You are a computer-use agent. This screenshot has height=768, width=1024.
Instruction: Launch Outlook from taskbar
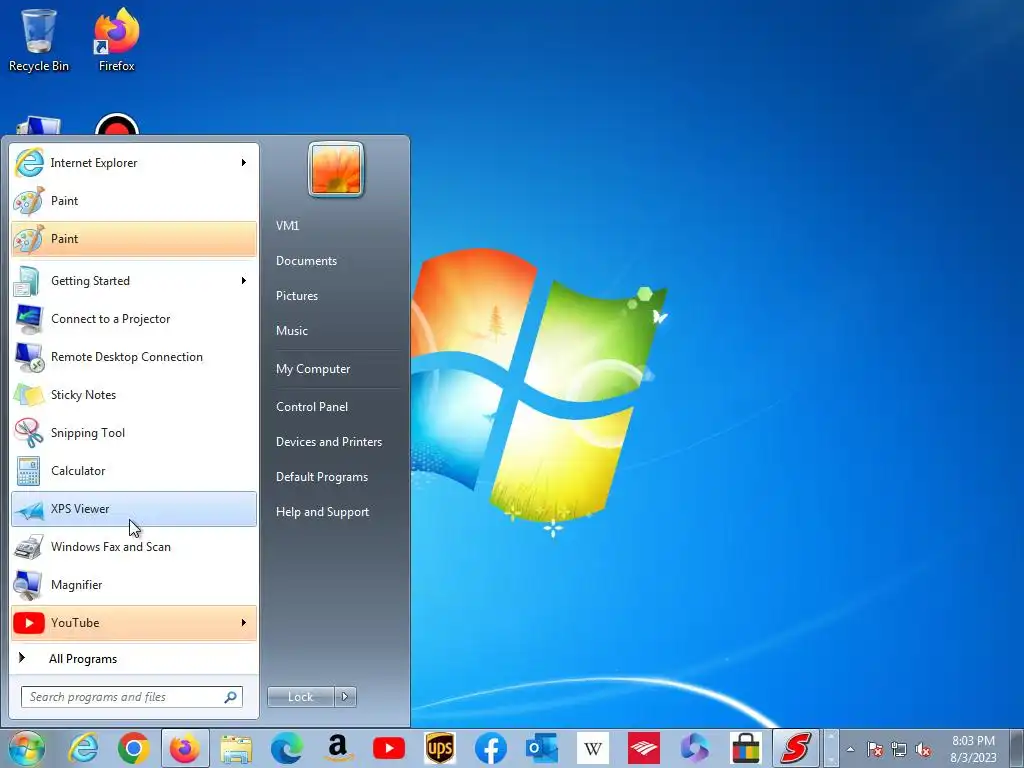click(x=541, y=748)
